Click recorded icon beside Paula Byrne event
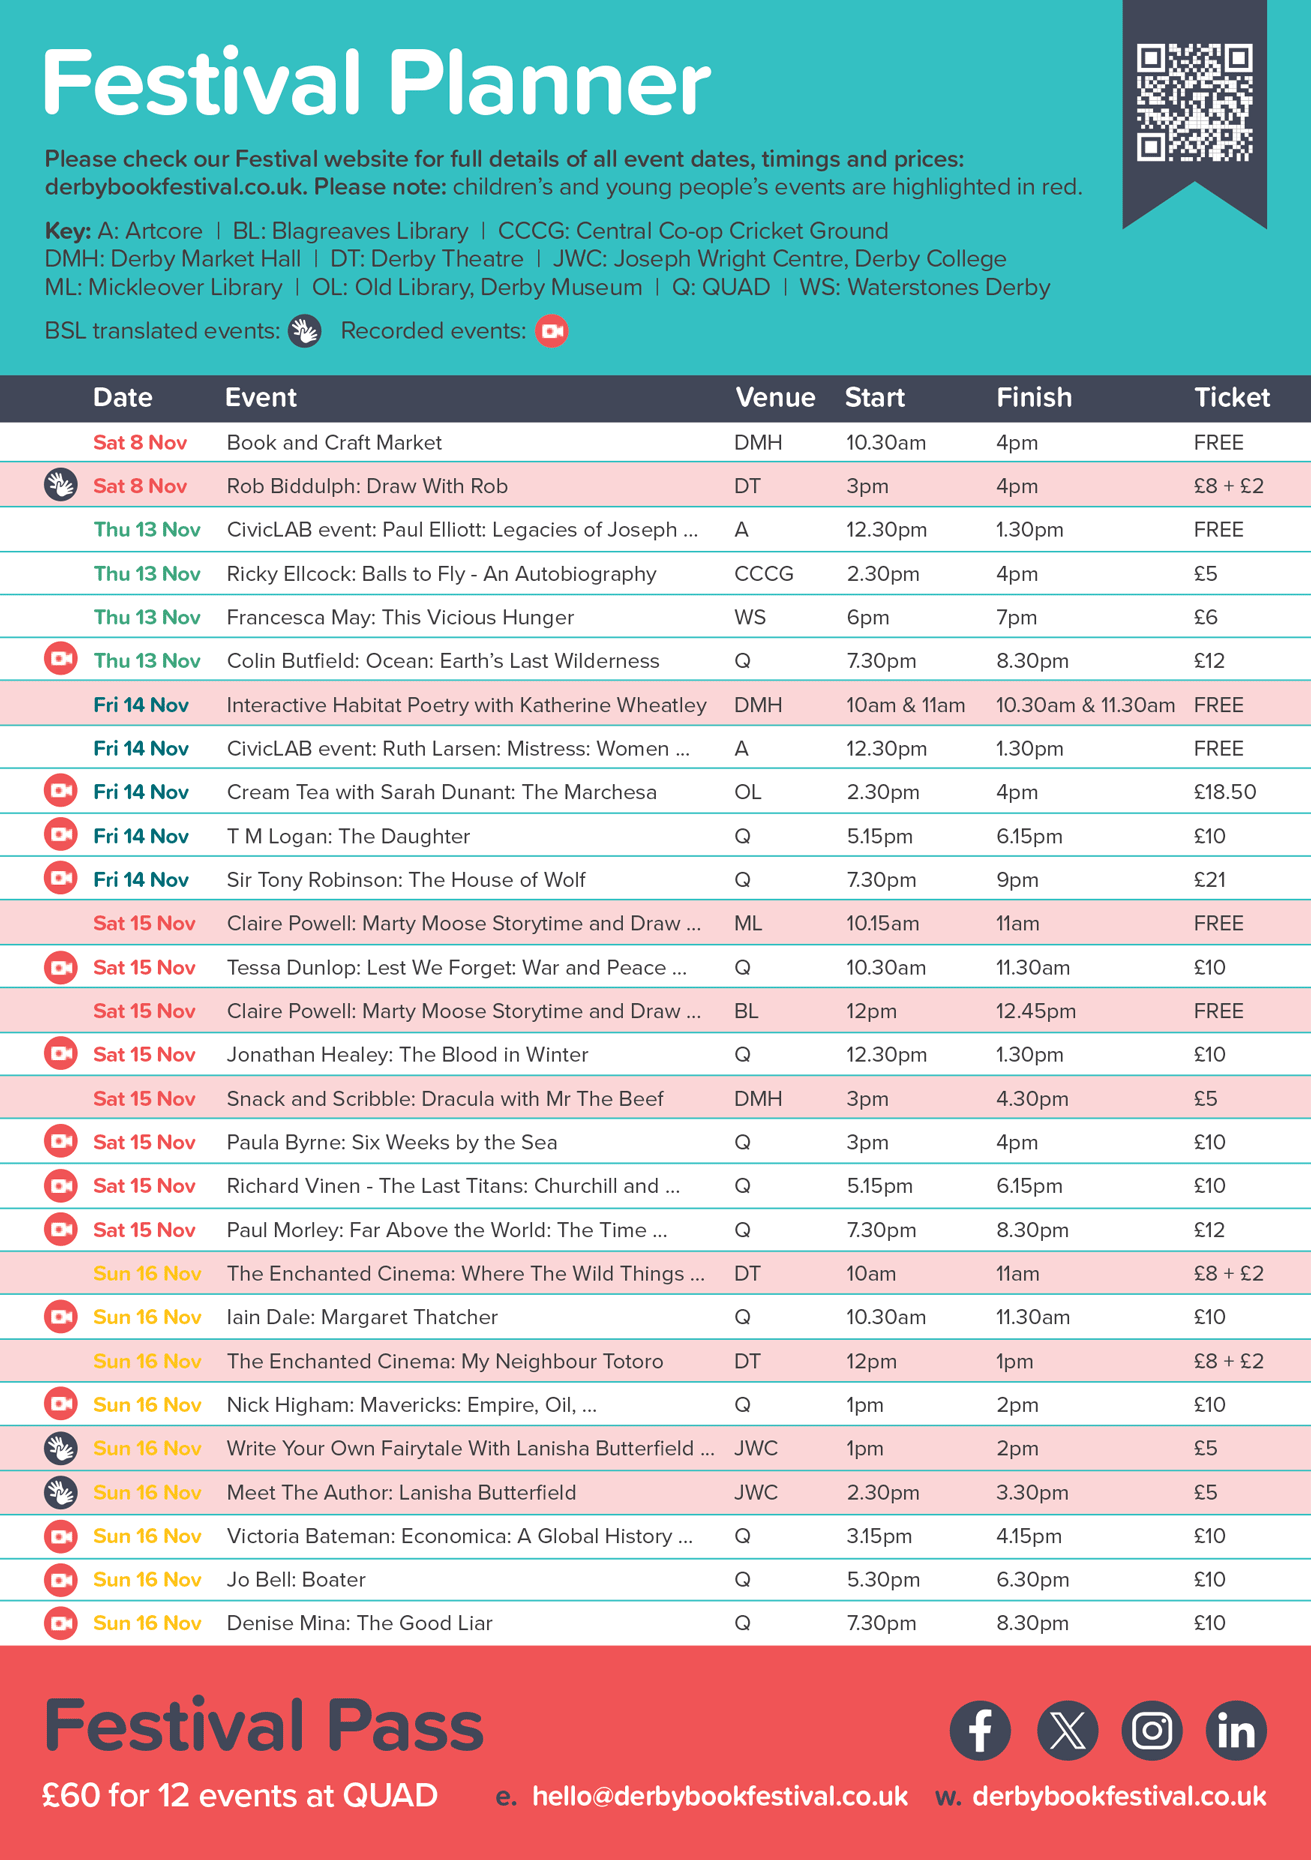Viewport: 1311px width, 1860px height. click(61, 1142)
